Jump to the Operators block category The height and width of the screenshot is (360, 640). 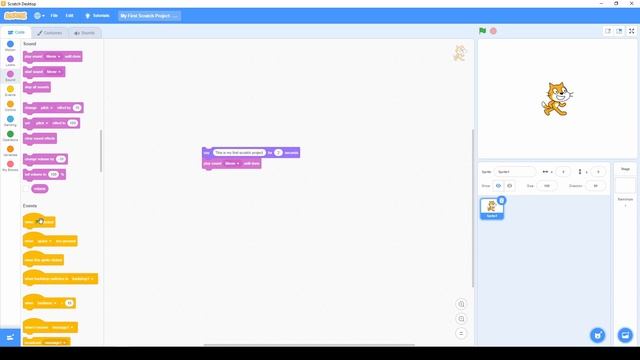coord(10,136)
